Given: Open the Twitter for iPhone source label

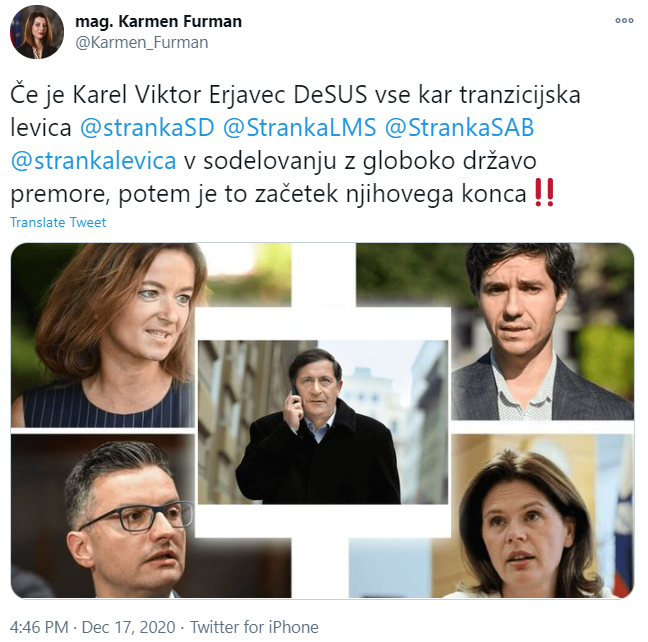Looking at the screenshot, I should pos(254,627).
